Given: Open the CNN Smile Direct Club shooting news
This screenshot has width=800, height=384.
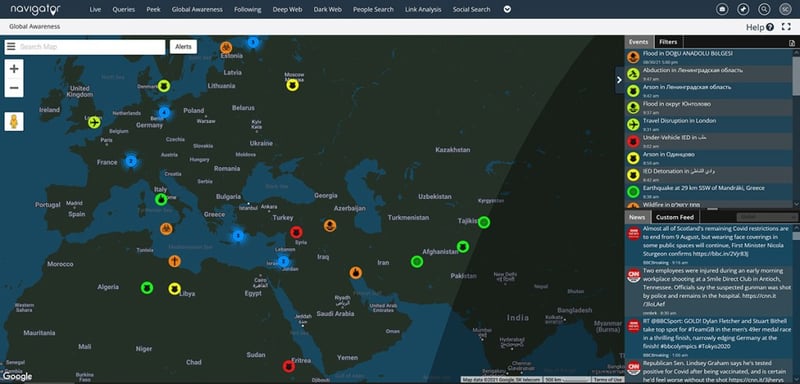Looking at the screenshot, I should pos(709,292).
